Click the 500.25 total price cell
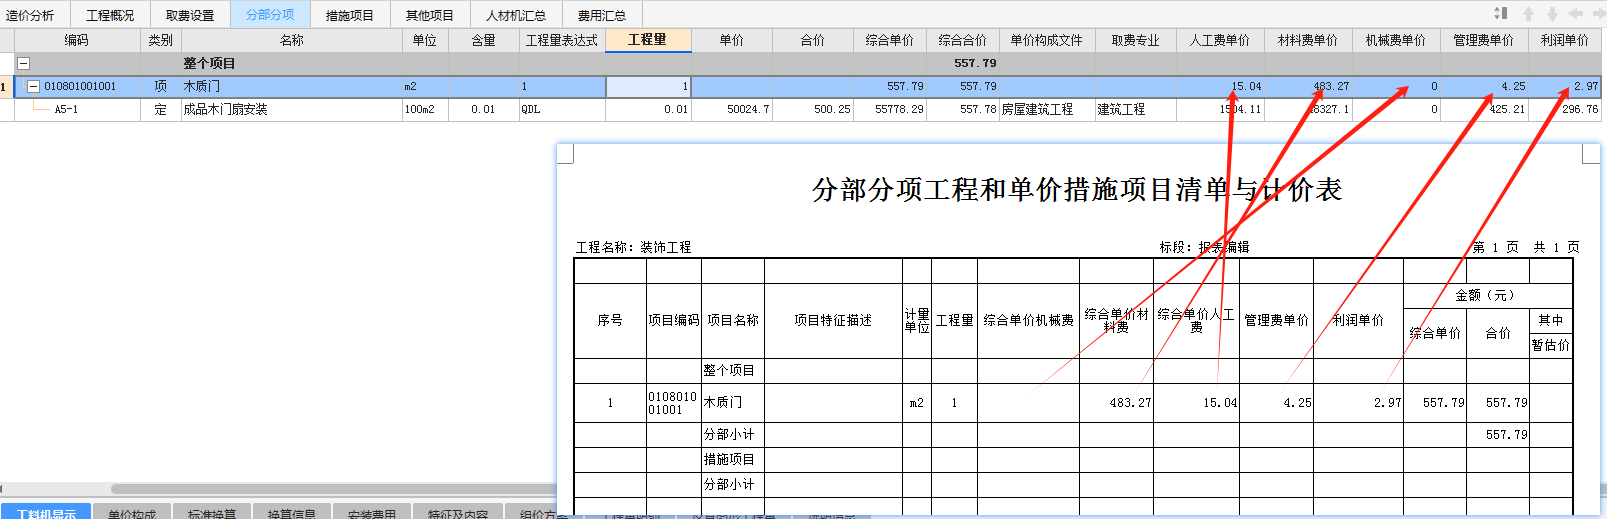The height and width of the screenshot is (519, 1607). tap(813, 110)
